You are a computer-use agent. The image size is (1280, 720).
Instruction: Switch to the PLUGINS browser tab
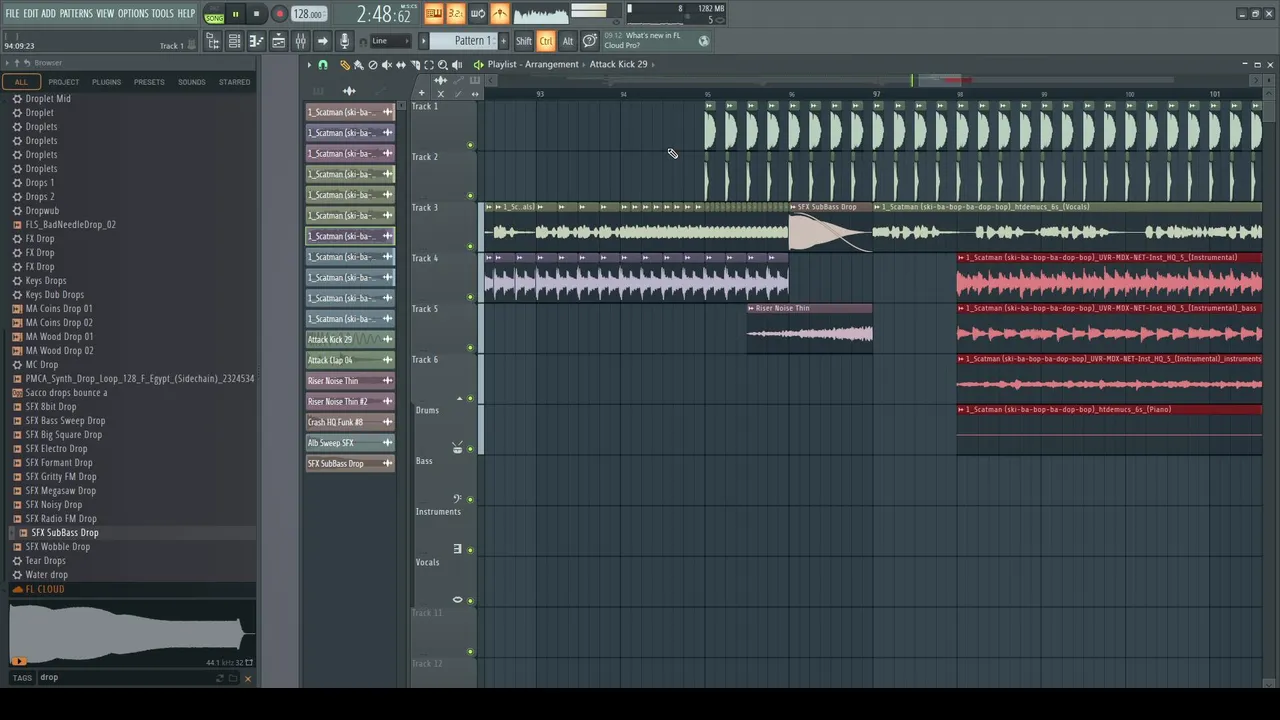pyautogui.click(x=106, y=82)
